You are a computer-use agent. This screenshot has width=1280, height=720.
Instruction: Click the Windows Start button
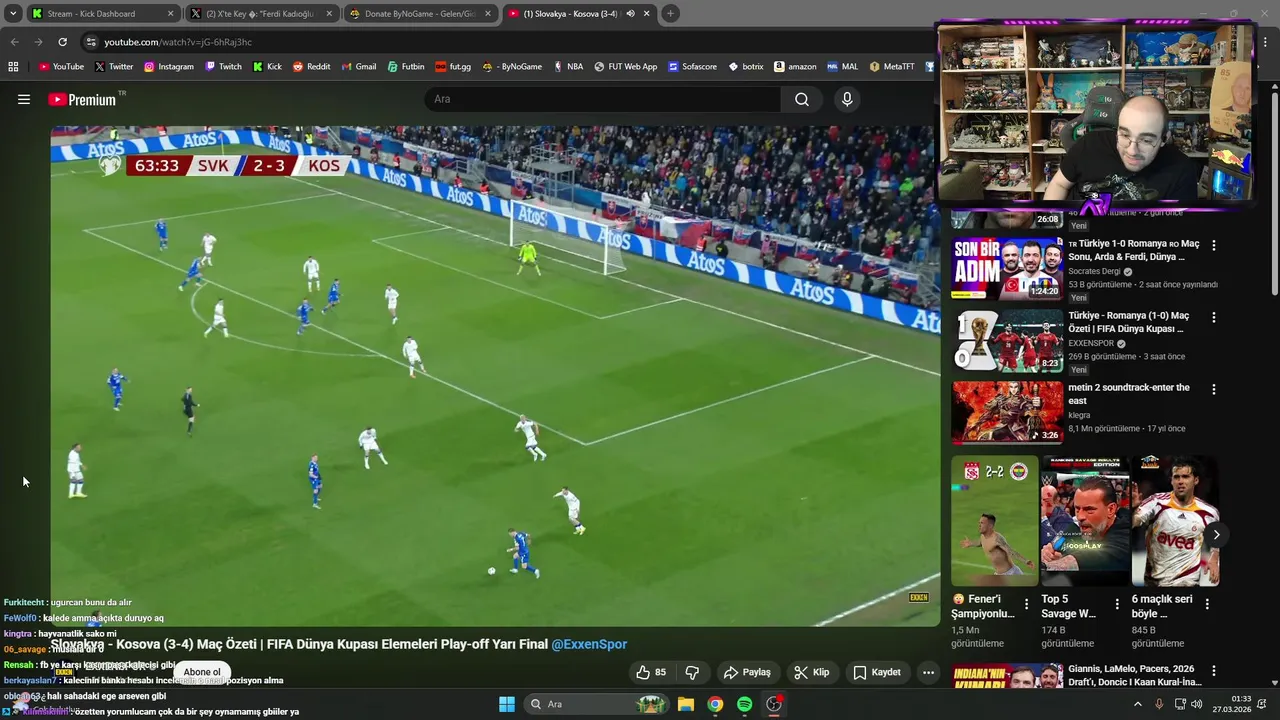507,704
